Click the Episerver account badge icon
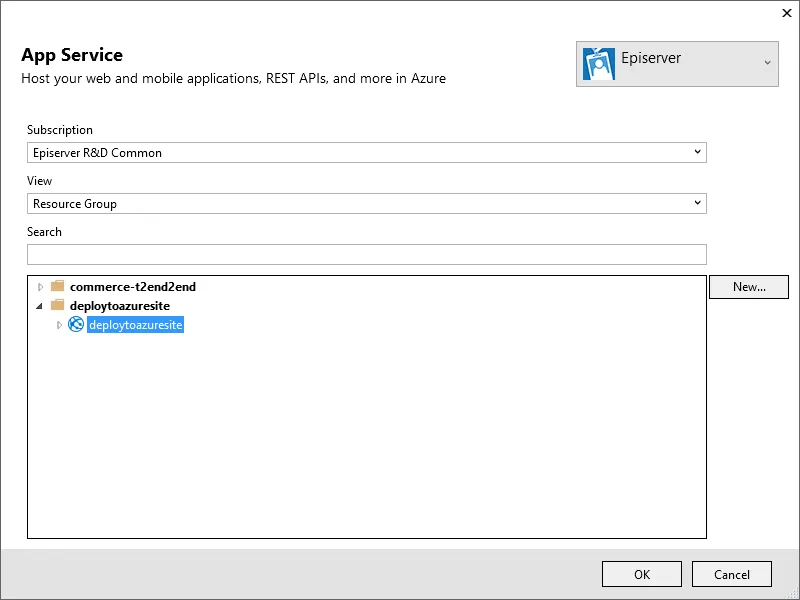The image size is (800, 600). coord(598,64)
